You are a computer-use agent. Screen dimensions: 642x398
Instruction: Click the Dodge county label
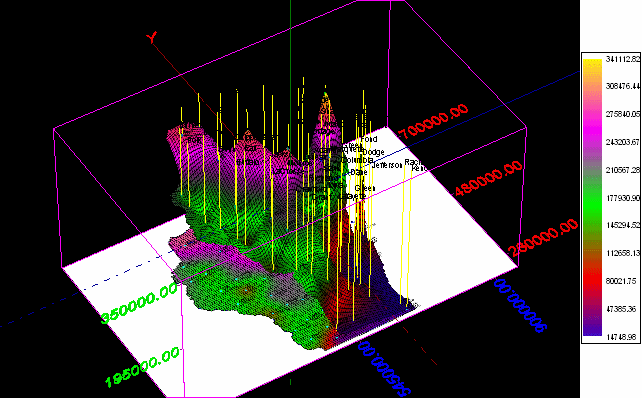coord(373,152)
